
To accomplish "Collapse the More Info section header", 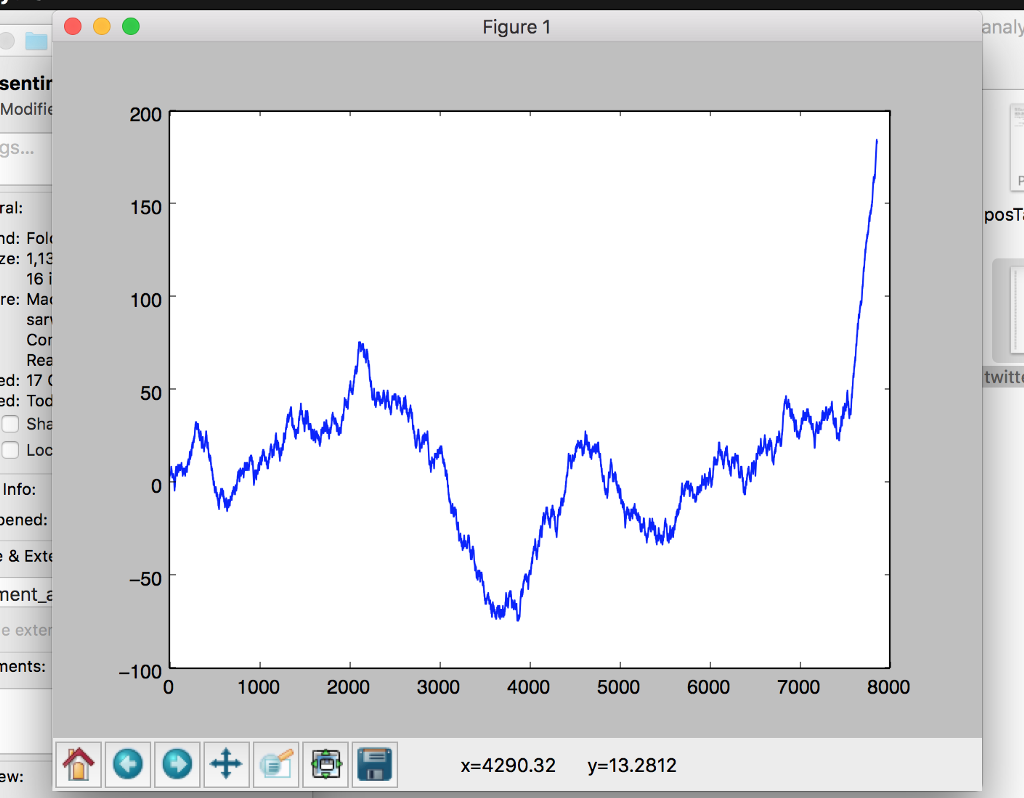I will point(22,489).
